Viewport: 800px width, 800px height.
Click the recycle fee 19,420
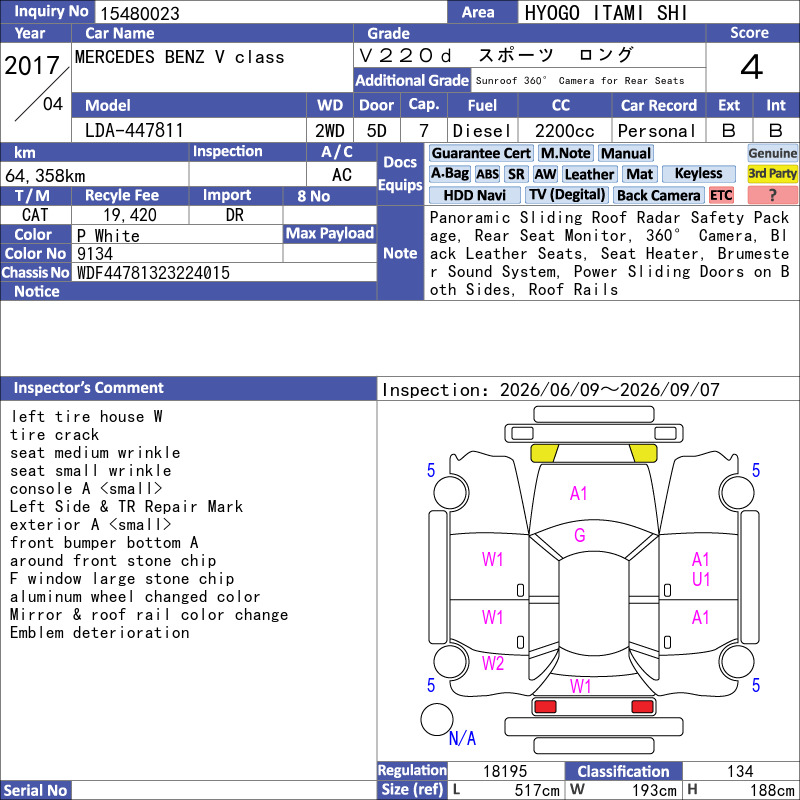(130, 215)
